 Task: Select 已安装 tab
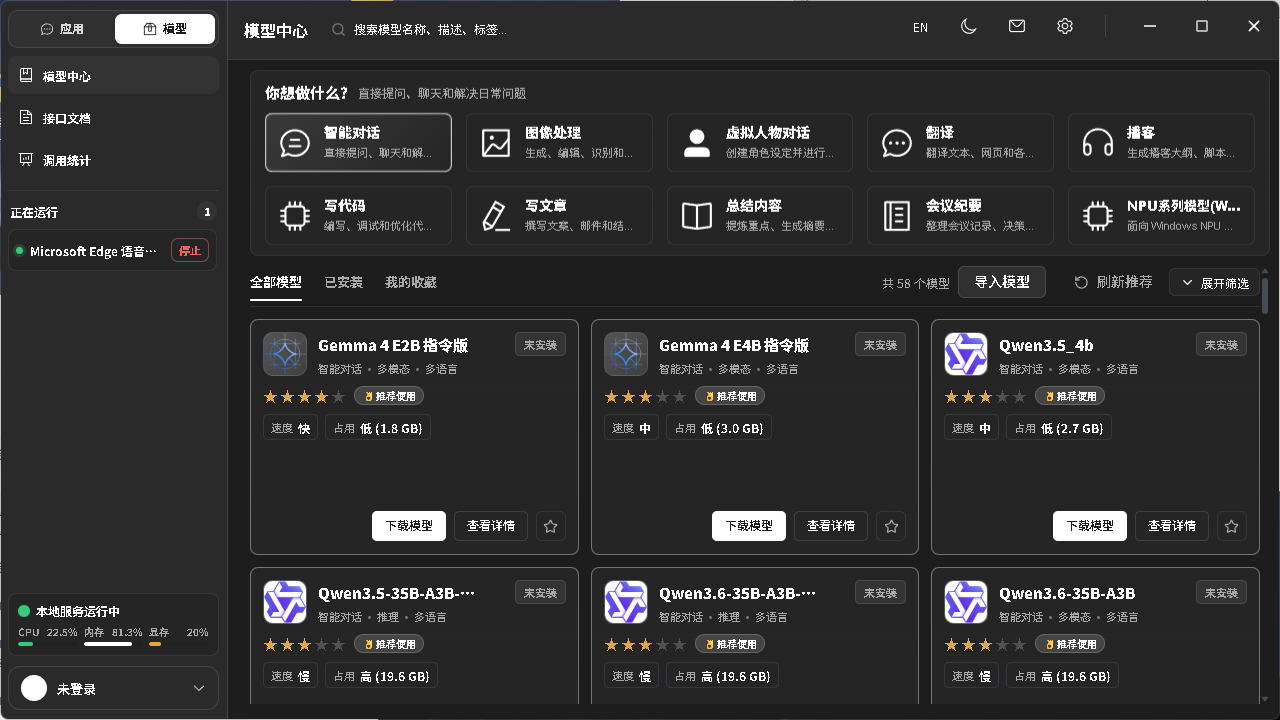coord(343,283)
